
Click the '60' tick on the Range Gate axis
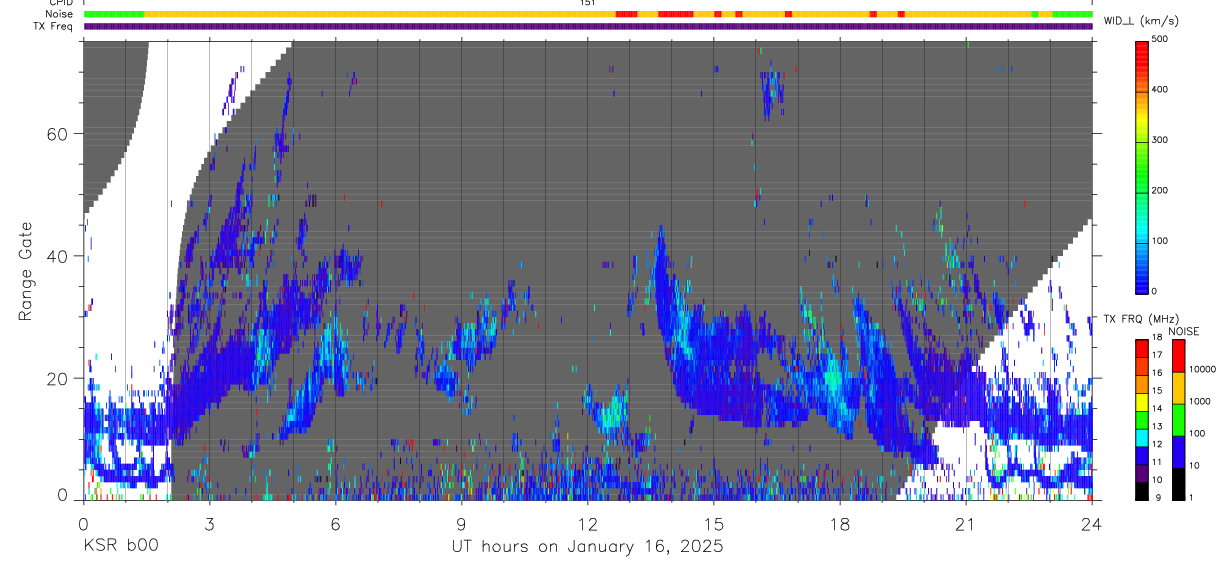pos(58,133)
